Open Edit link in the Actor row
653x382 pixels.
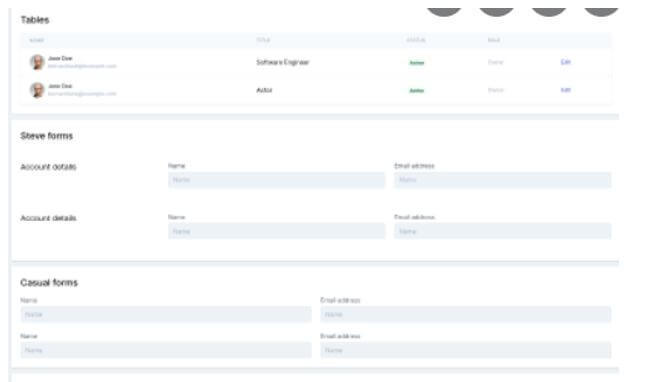(565, 90)
